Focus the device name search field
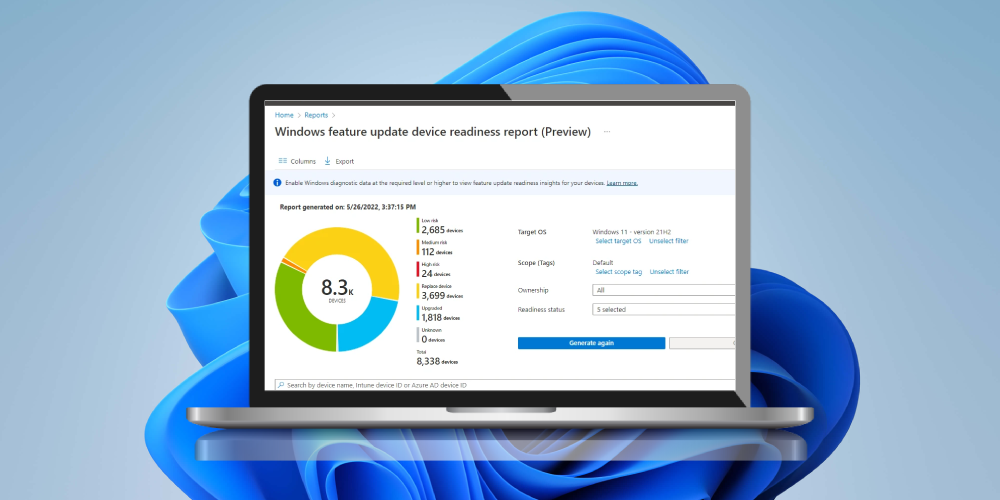This screenshot has width=1000, height=500. click(x=504, y=385)
